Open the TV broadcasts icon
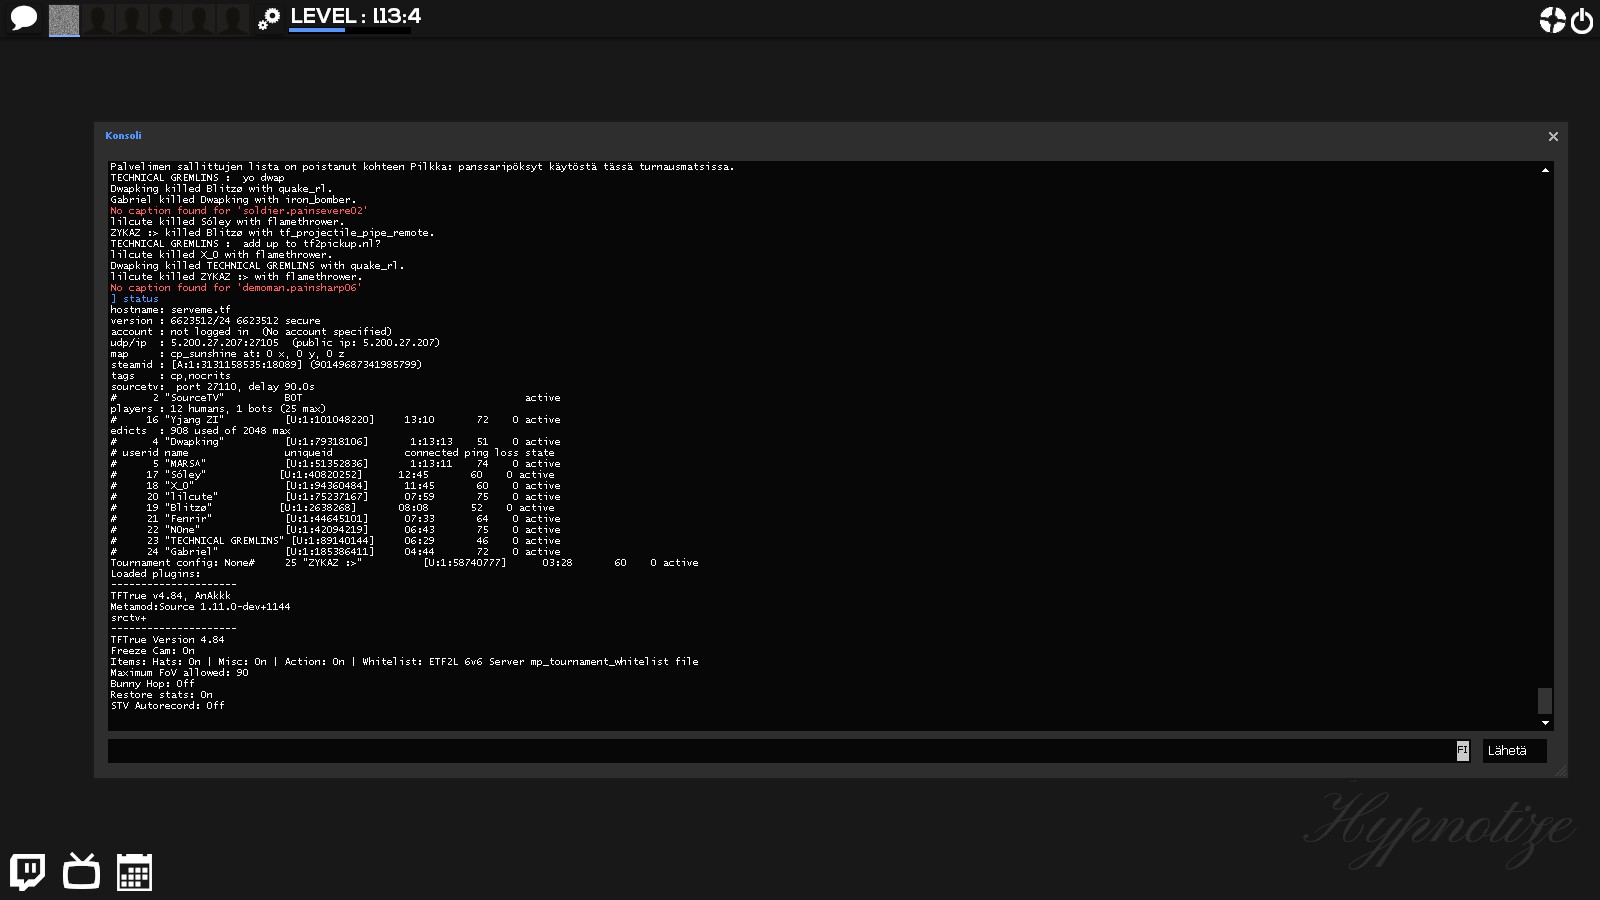The height and width of the screenshot is (900, 1600). coord(81,871)
